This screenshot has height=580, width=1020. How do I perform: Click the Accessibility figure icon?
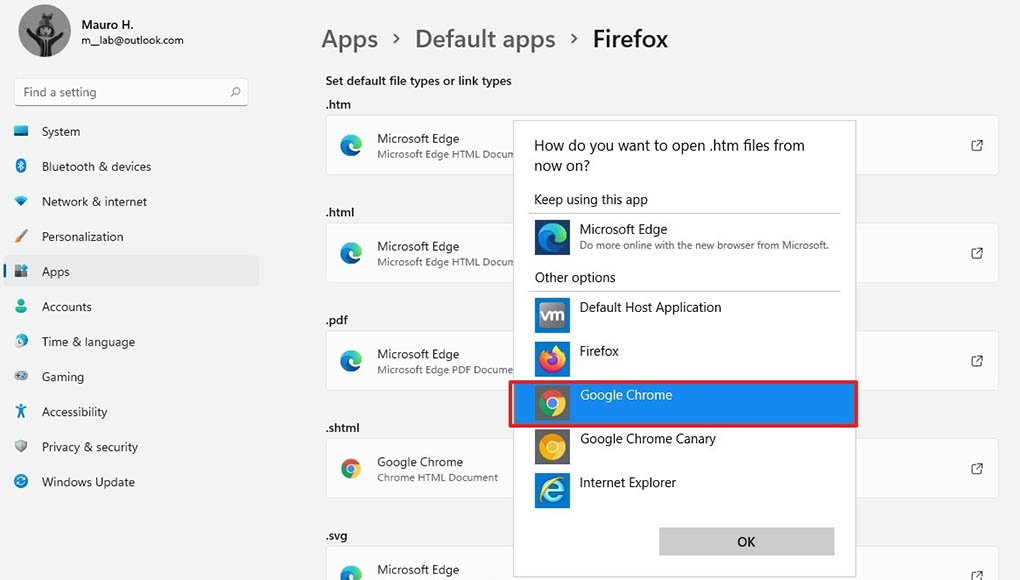[x=21, y=411]
